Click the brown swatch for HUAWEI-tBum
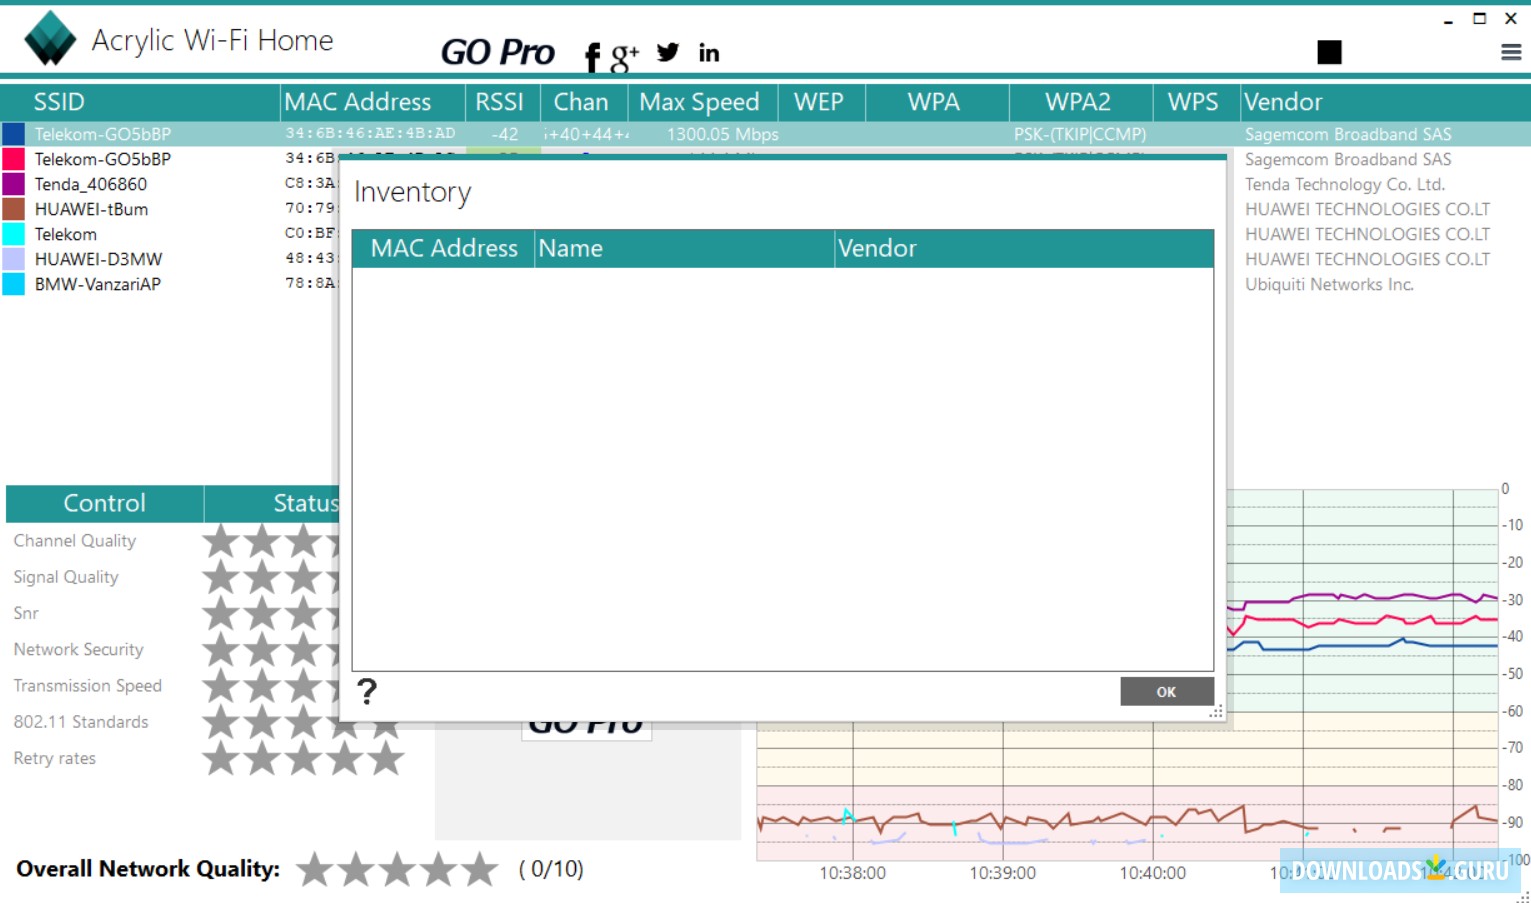The height and width of the screenshot is (903, 1531). (x=14, y=209)
